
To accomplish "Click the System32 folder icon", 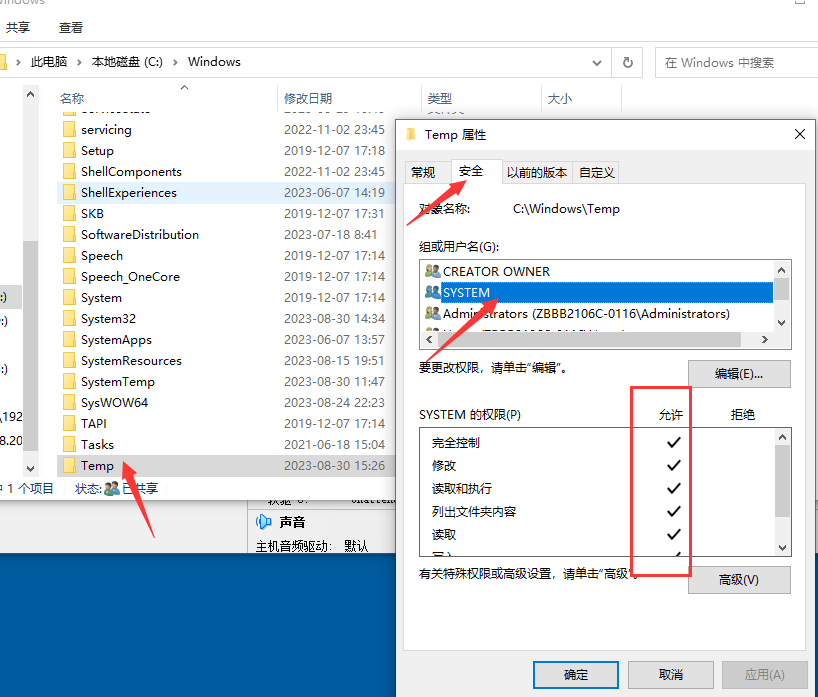I will (69, 318).
